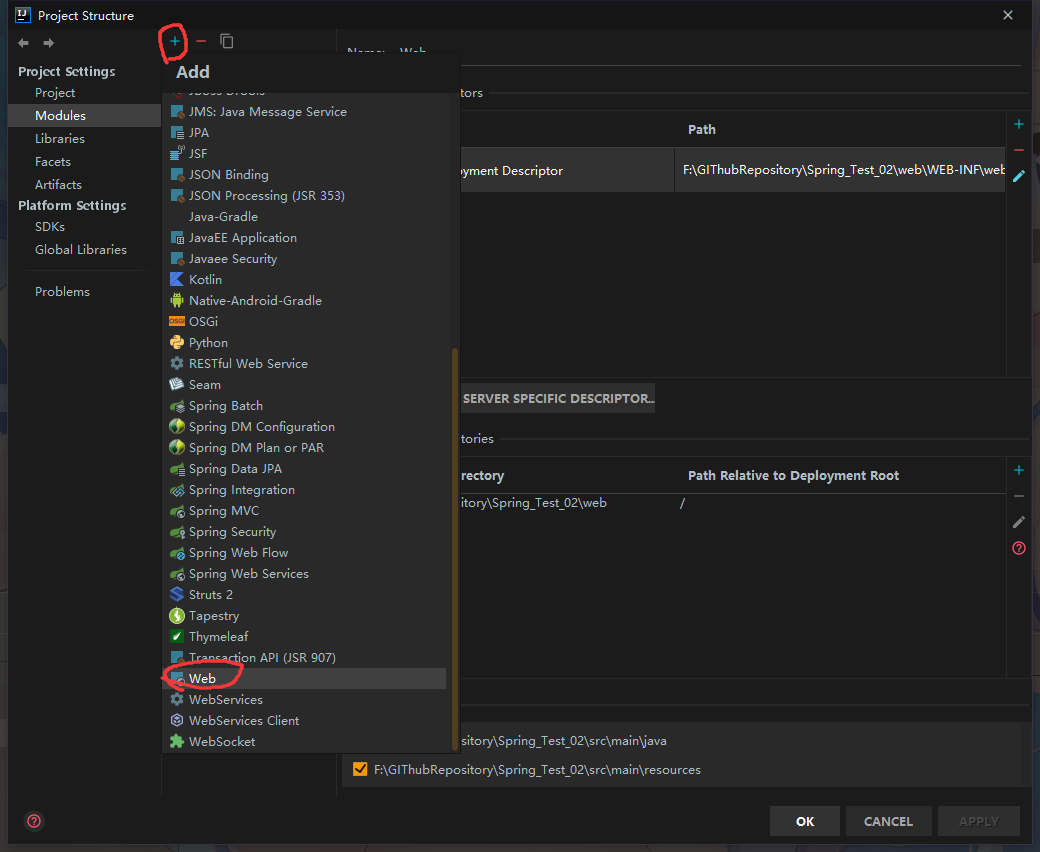Image resolution: width=1040 pixels, height=852 pixels.
Task: Click the remove (−) module toolbar icon
Action: pyautogui.click(x=201, y=42)
